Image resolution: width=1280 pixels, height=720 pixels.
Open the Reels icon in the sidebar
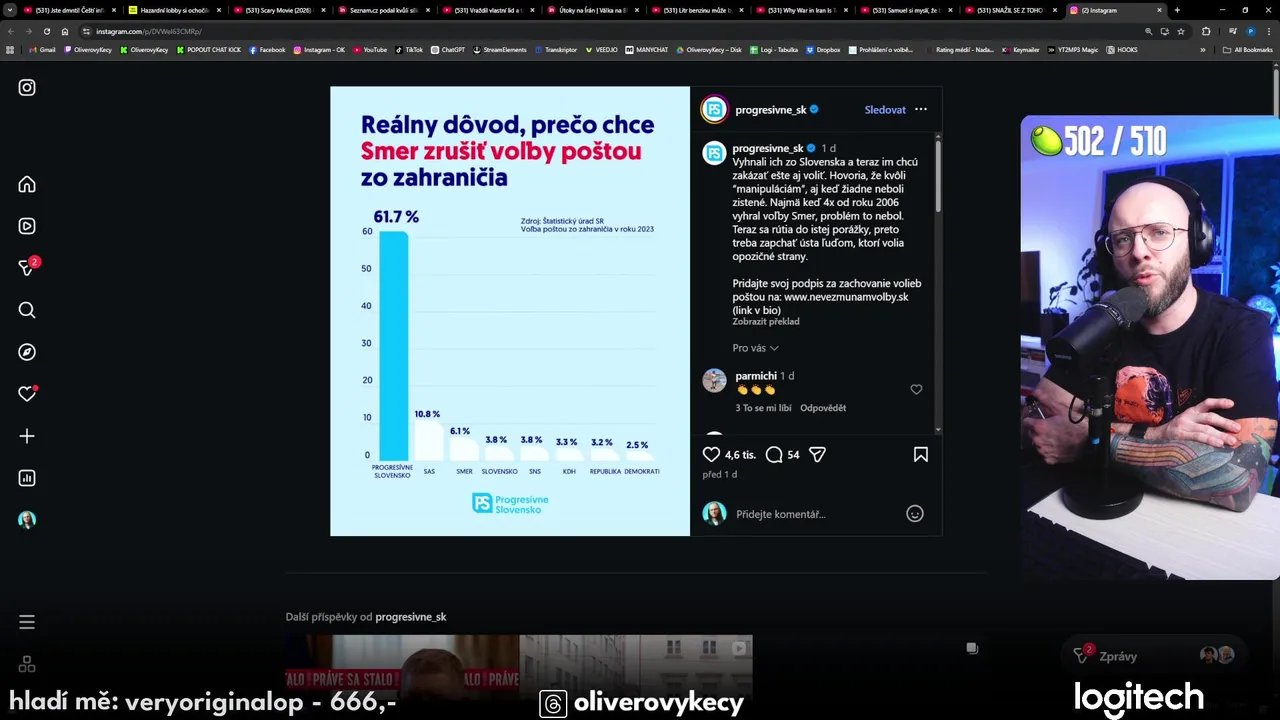[27, 226]
